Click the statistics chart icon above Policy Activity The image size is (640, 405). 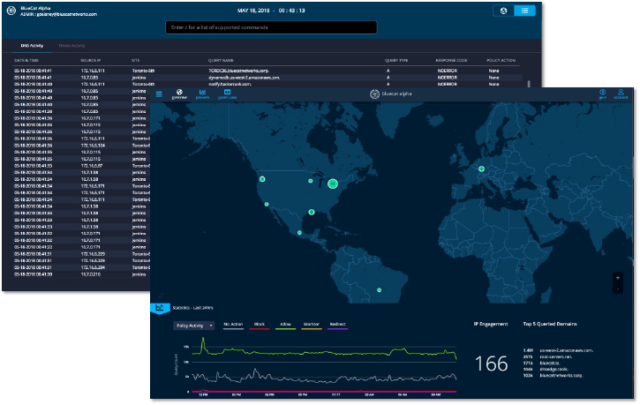point(157,308)
